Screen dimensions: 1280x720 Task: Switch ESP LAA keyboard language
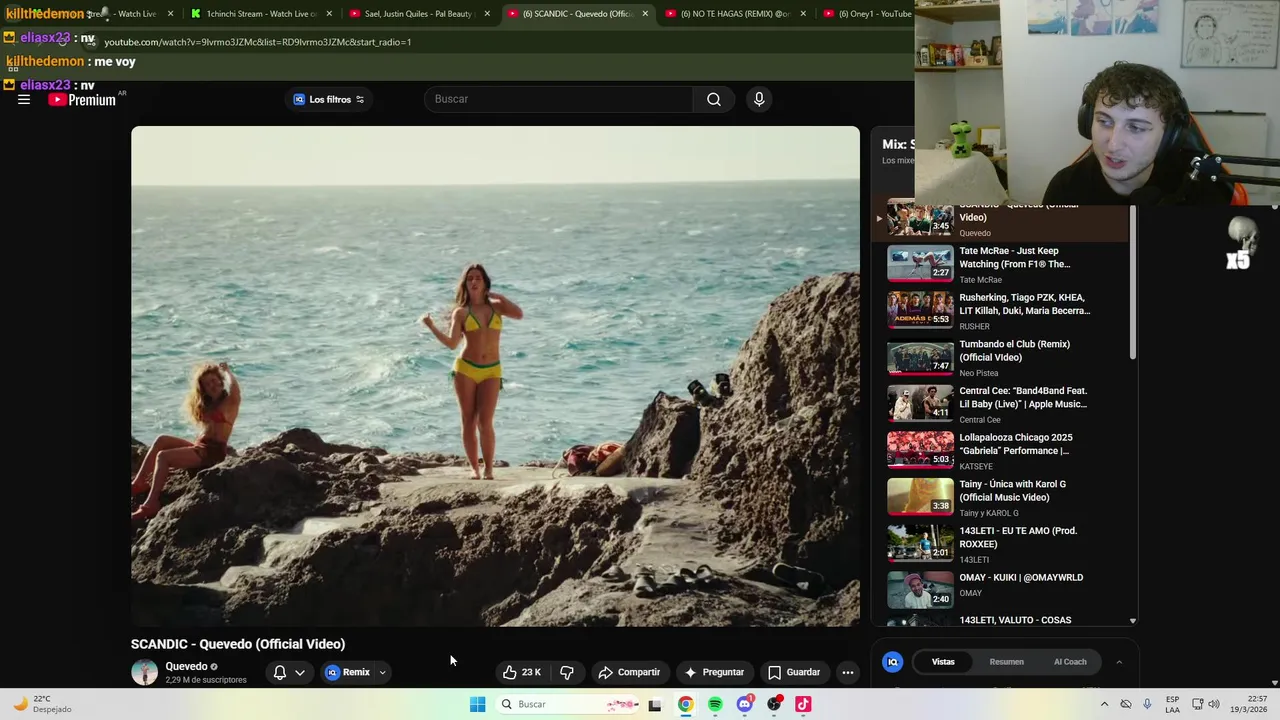coord(1172,704)
